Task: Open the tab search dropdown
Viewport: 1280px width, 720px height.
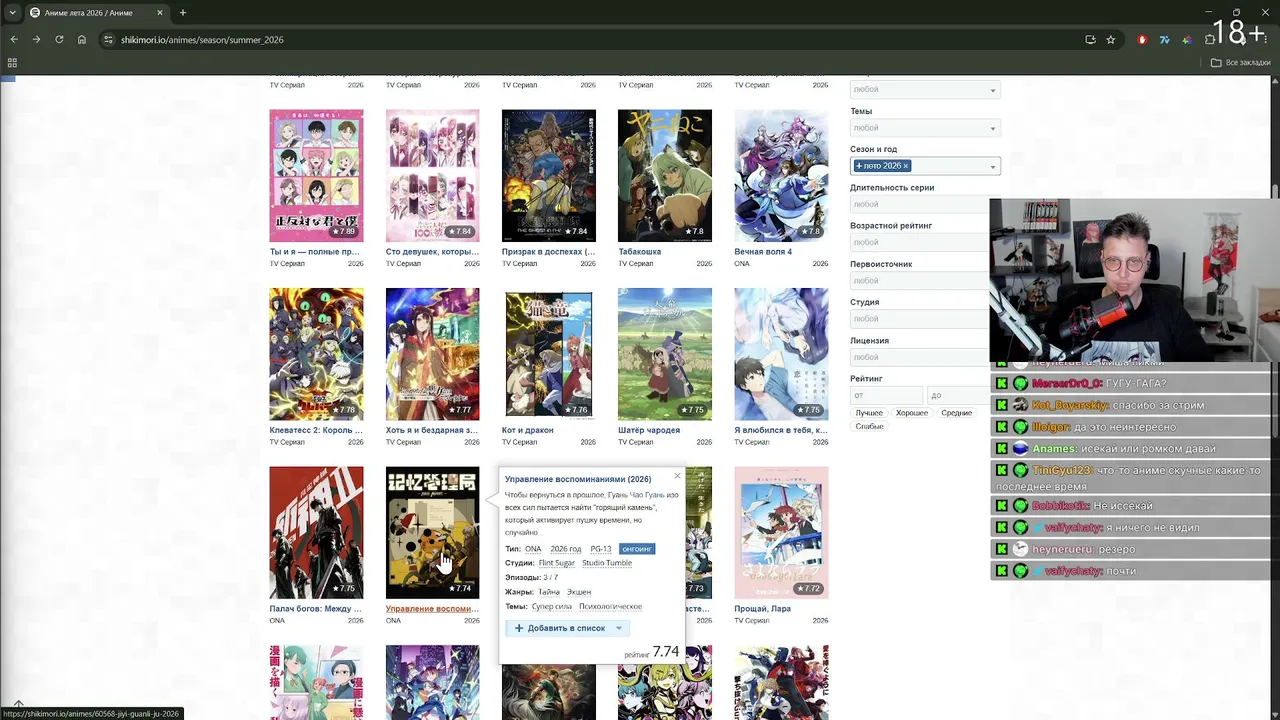Action: 13,13
